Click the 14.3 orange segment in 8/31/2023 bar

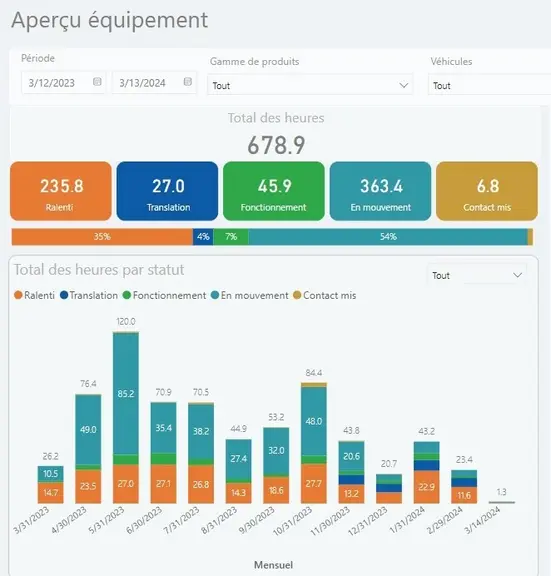point(238,493)
